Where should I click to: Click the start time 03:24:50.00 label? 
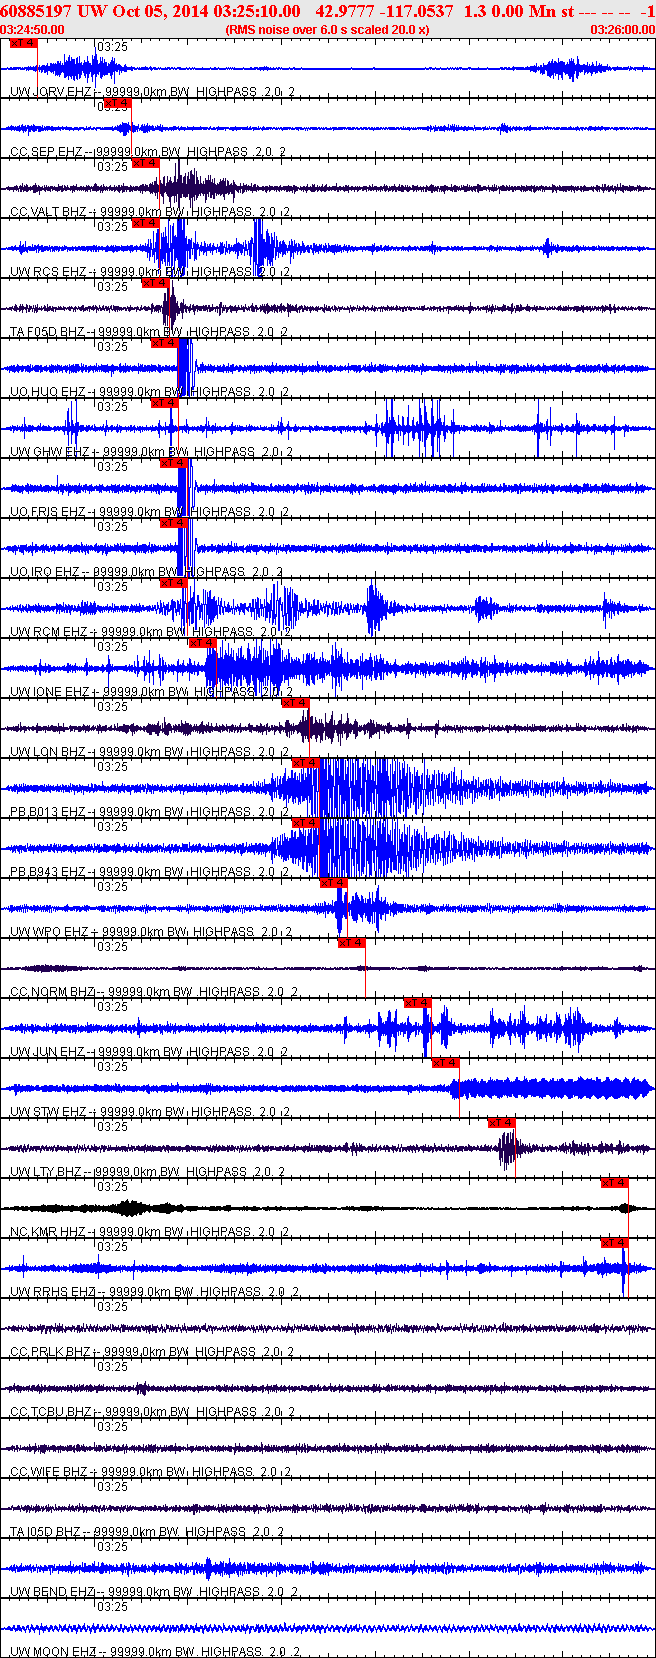[x=33, y=30]
